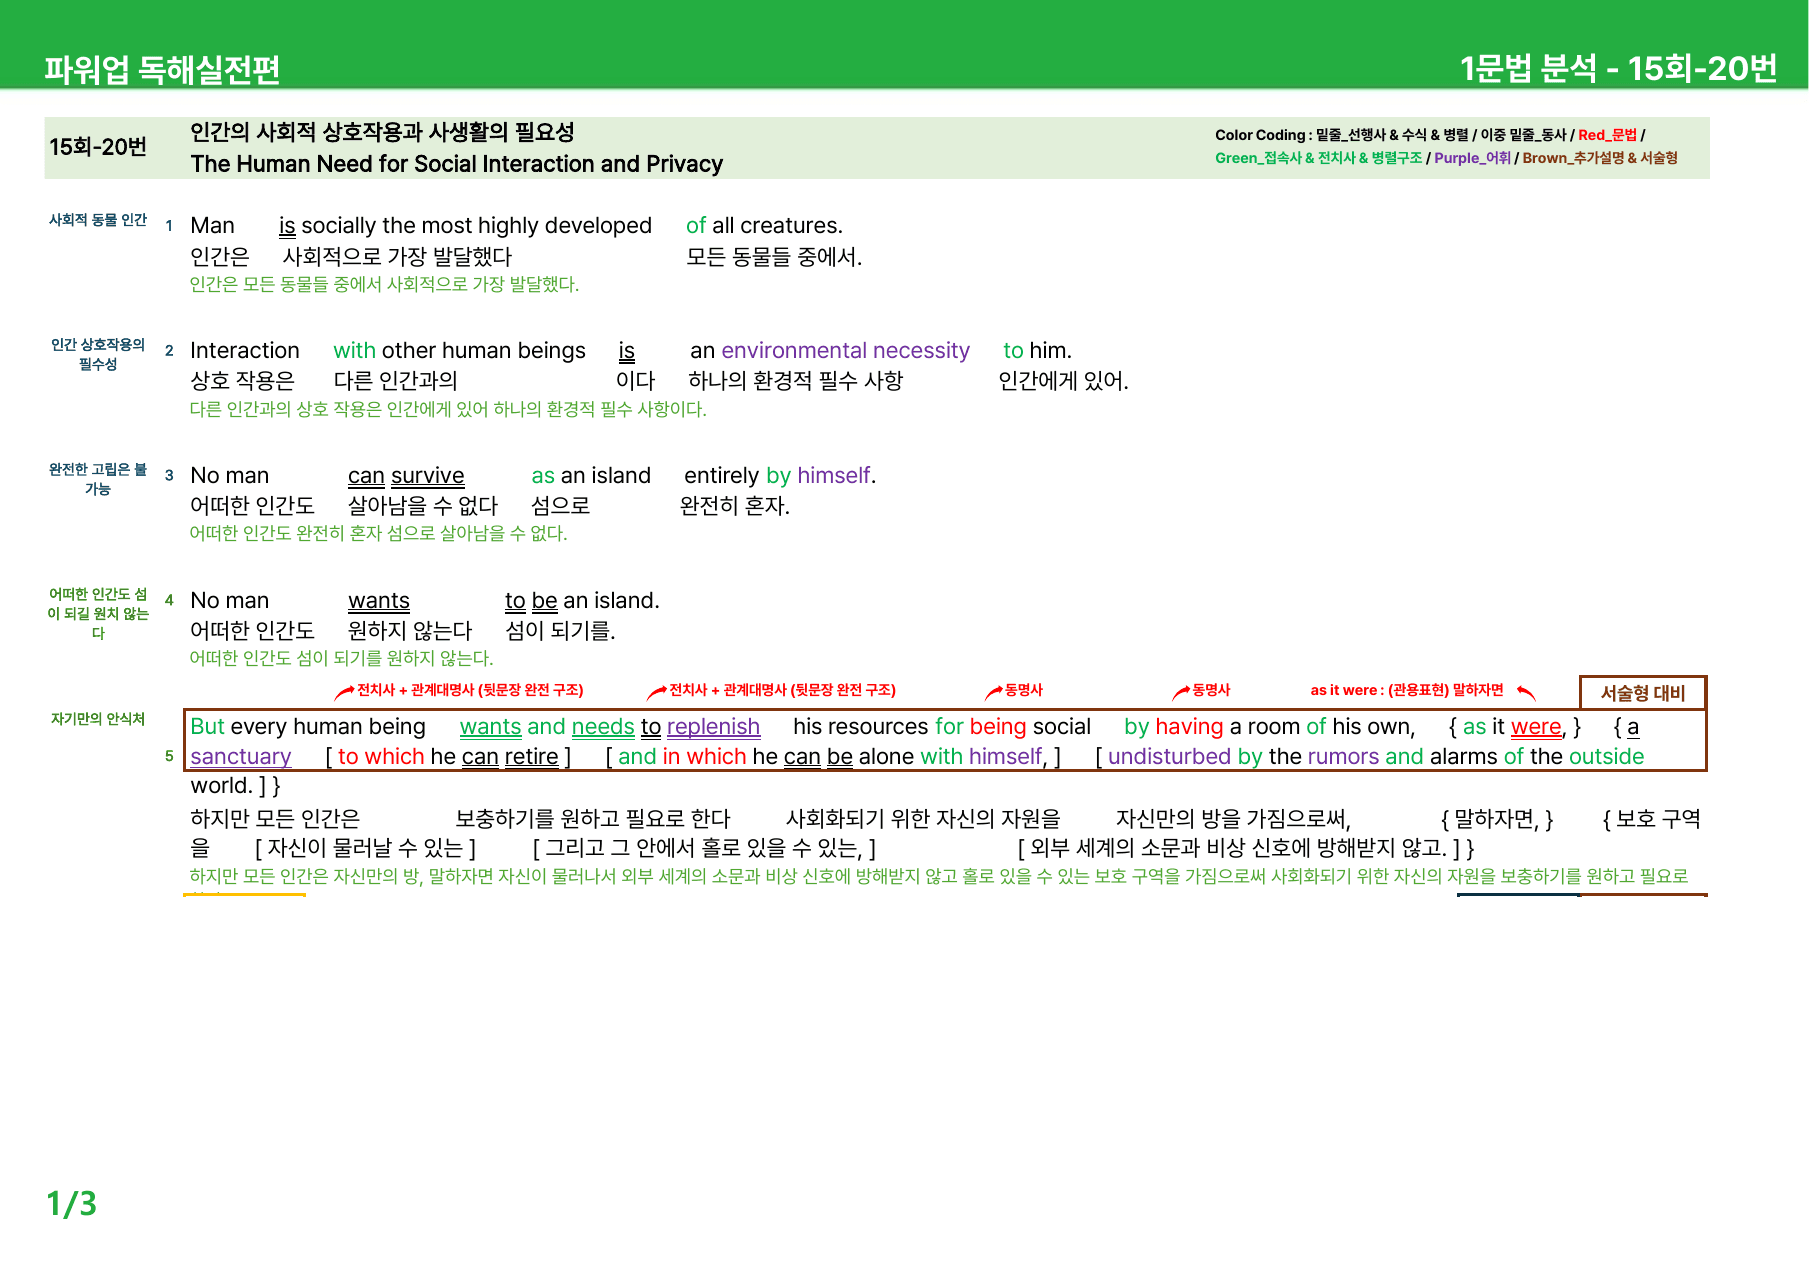Image resolution: width=1809 pixels, height=1279 pixels.
Task: Click the underlined 'wants' in sentence 4
Action: click(x=379, y=601)
